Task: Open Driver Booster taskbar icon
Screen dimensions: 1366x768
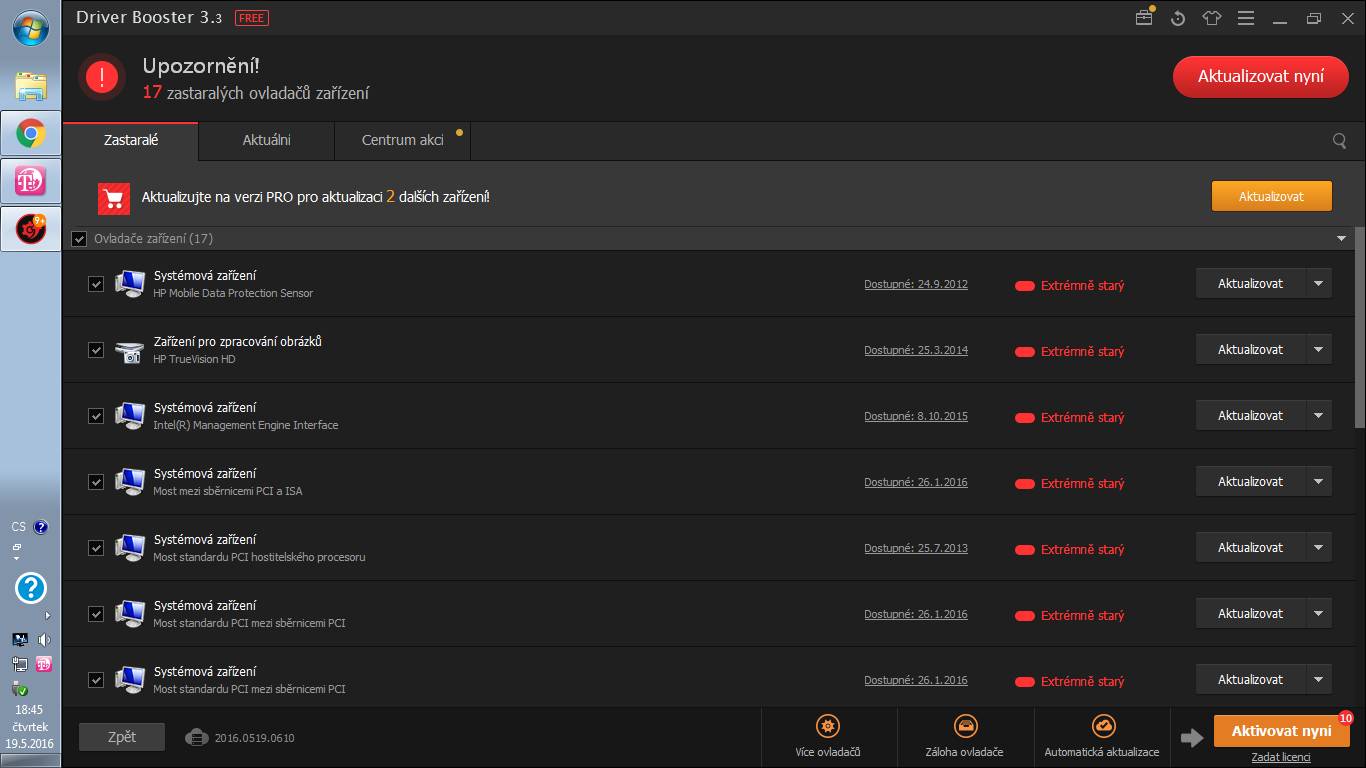Action: (x=31, y=229)
